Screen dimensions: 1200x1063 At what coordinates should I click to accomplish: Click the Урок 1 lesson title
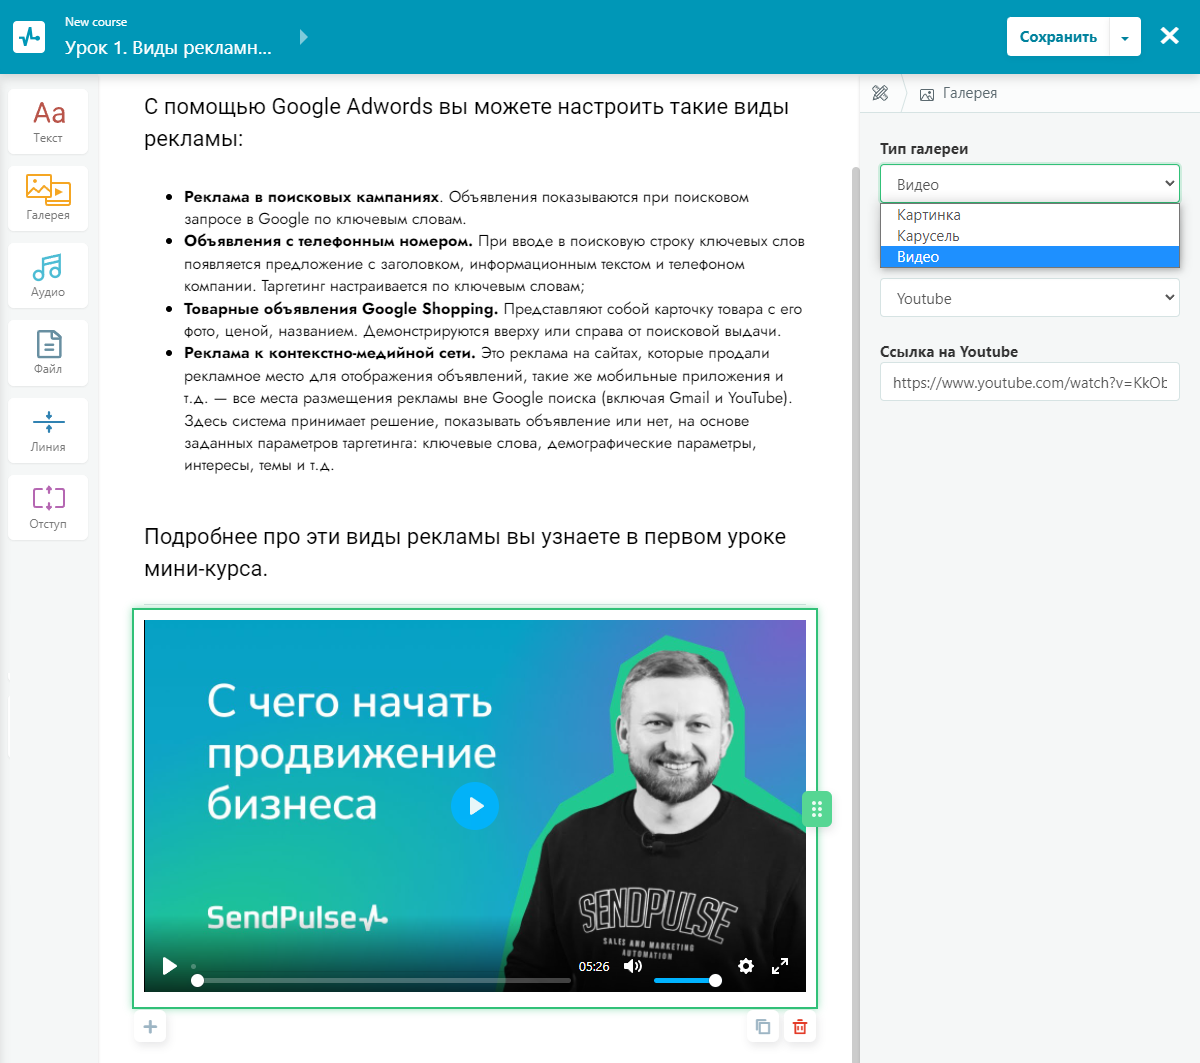[168, 47]
